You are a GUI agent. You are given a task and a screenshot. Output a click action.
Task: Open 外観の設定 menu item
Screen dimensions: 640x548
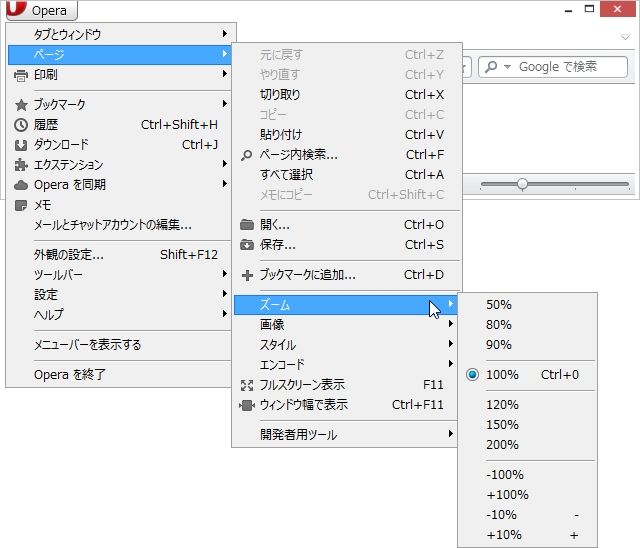(120, 255)
